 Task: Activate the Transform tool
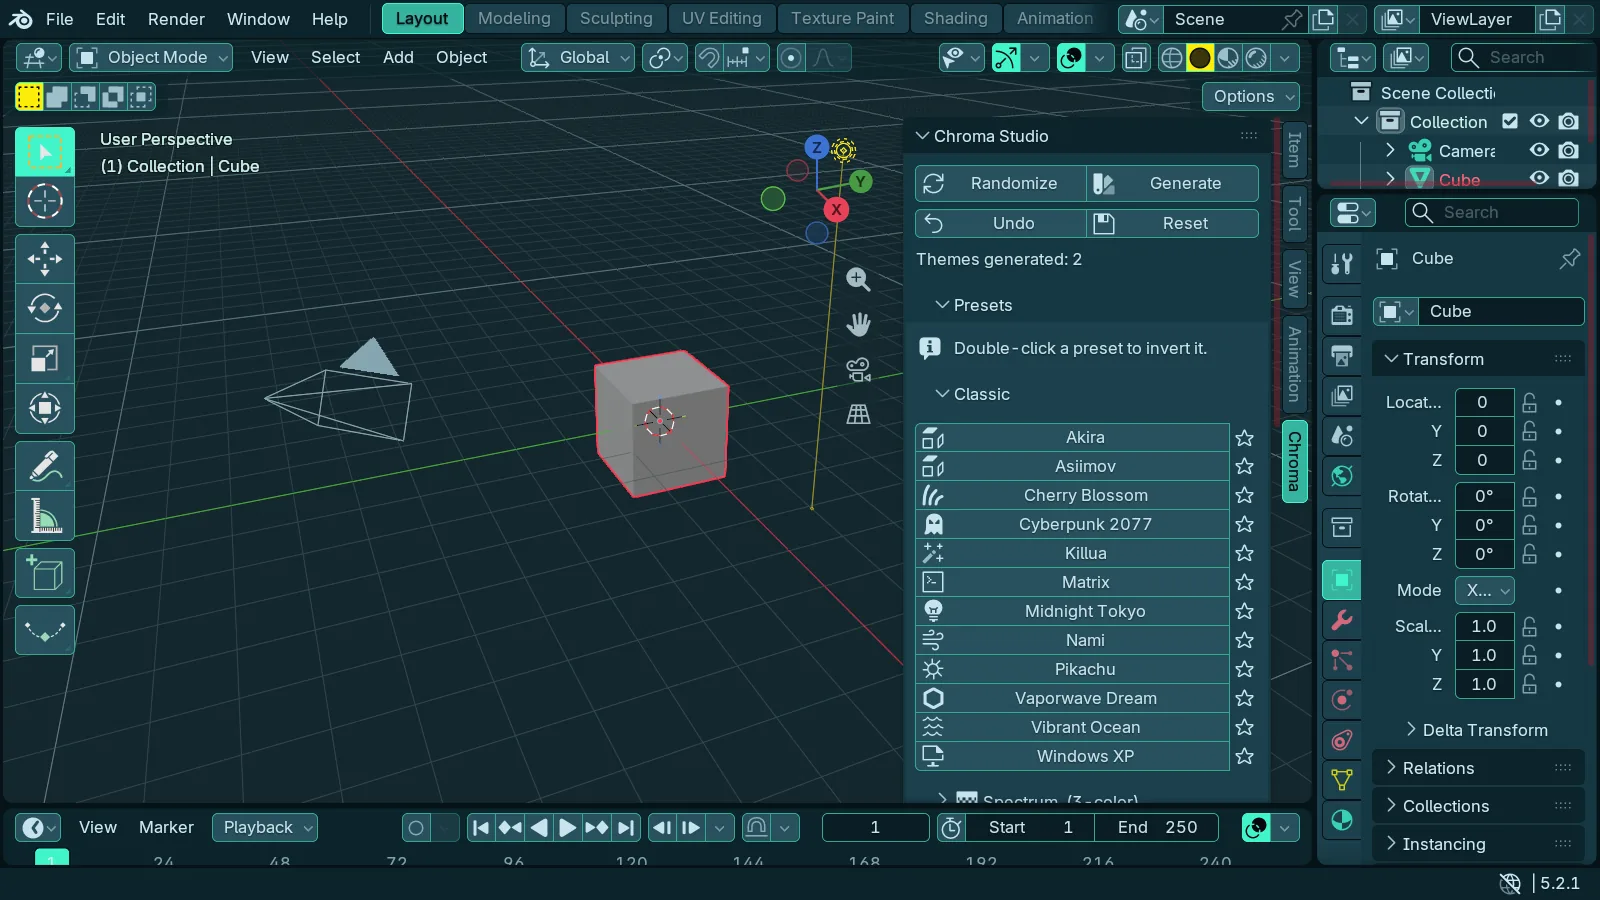coord(45,408)
